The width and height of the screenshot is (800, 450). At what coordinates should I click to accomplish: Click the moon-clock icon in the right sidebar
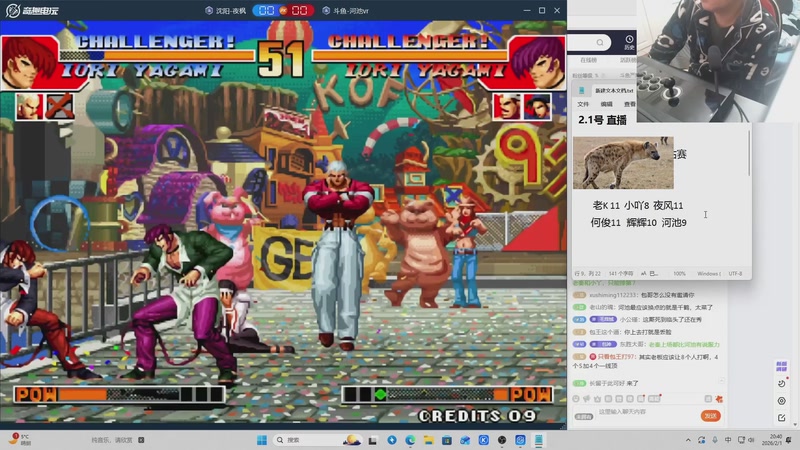coord(782,383)
